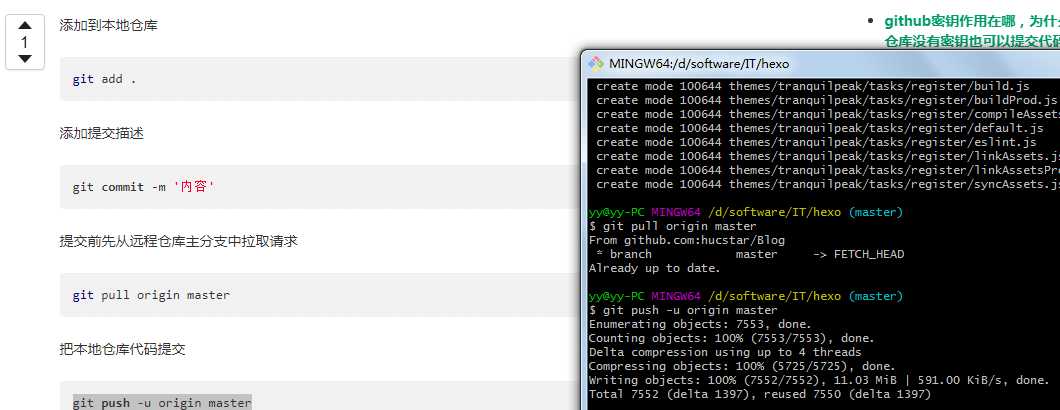Viewport: 1060px width, 410px height.
Task: Click terminal line 'Already up to date.'
Action: click(655, 268)
